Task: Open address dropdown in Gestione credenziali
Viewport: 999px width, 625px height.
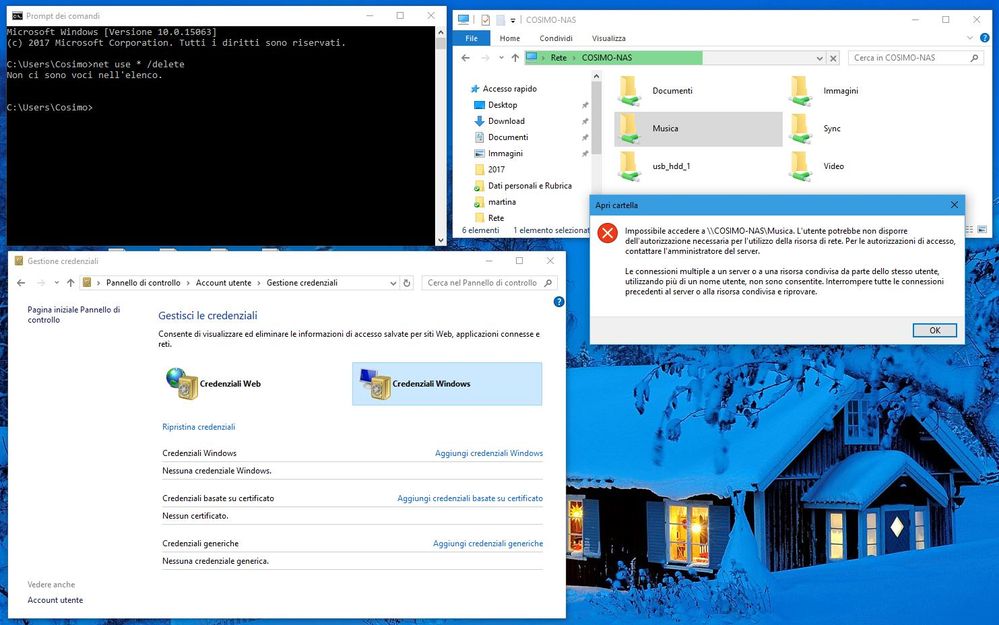Action: pyautogui.click(x=392, y=283)
